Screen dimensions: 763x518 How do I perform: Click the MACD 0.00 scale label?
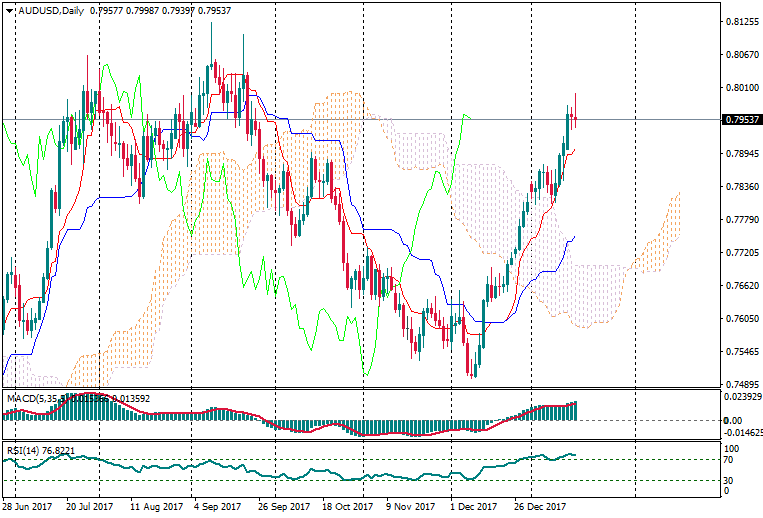pos(732,420)
